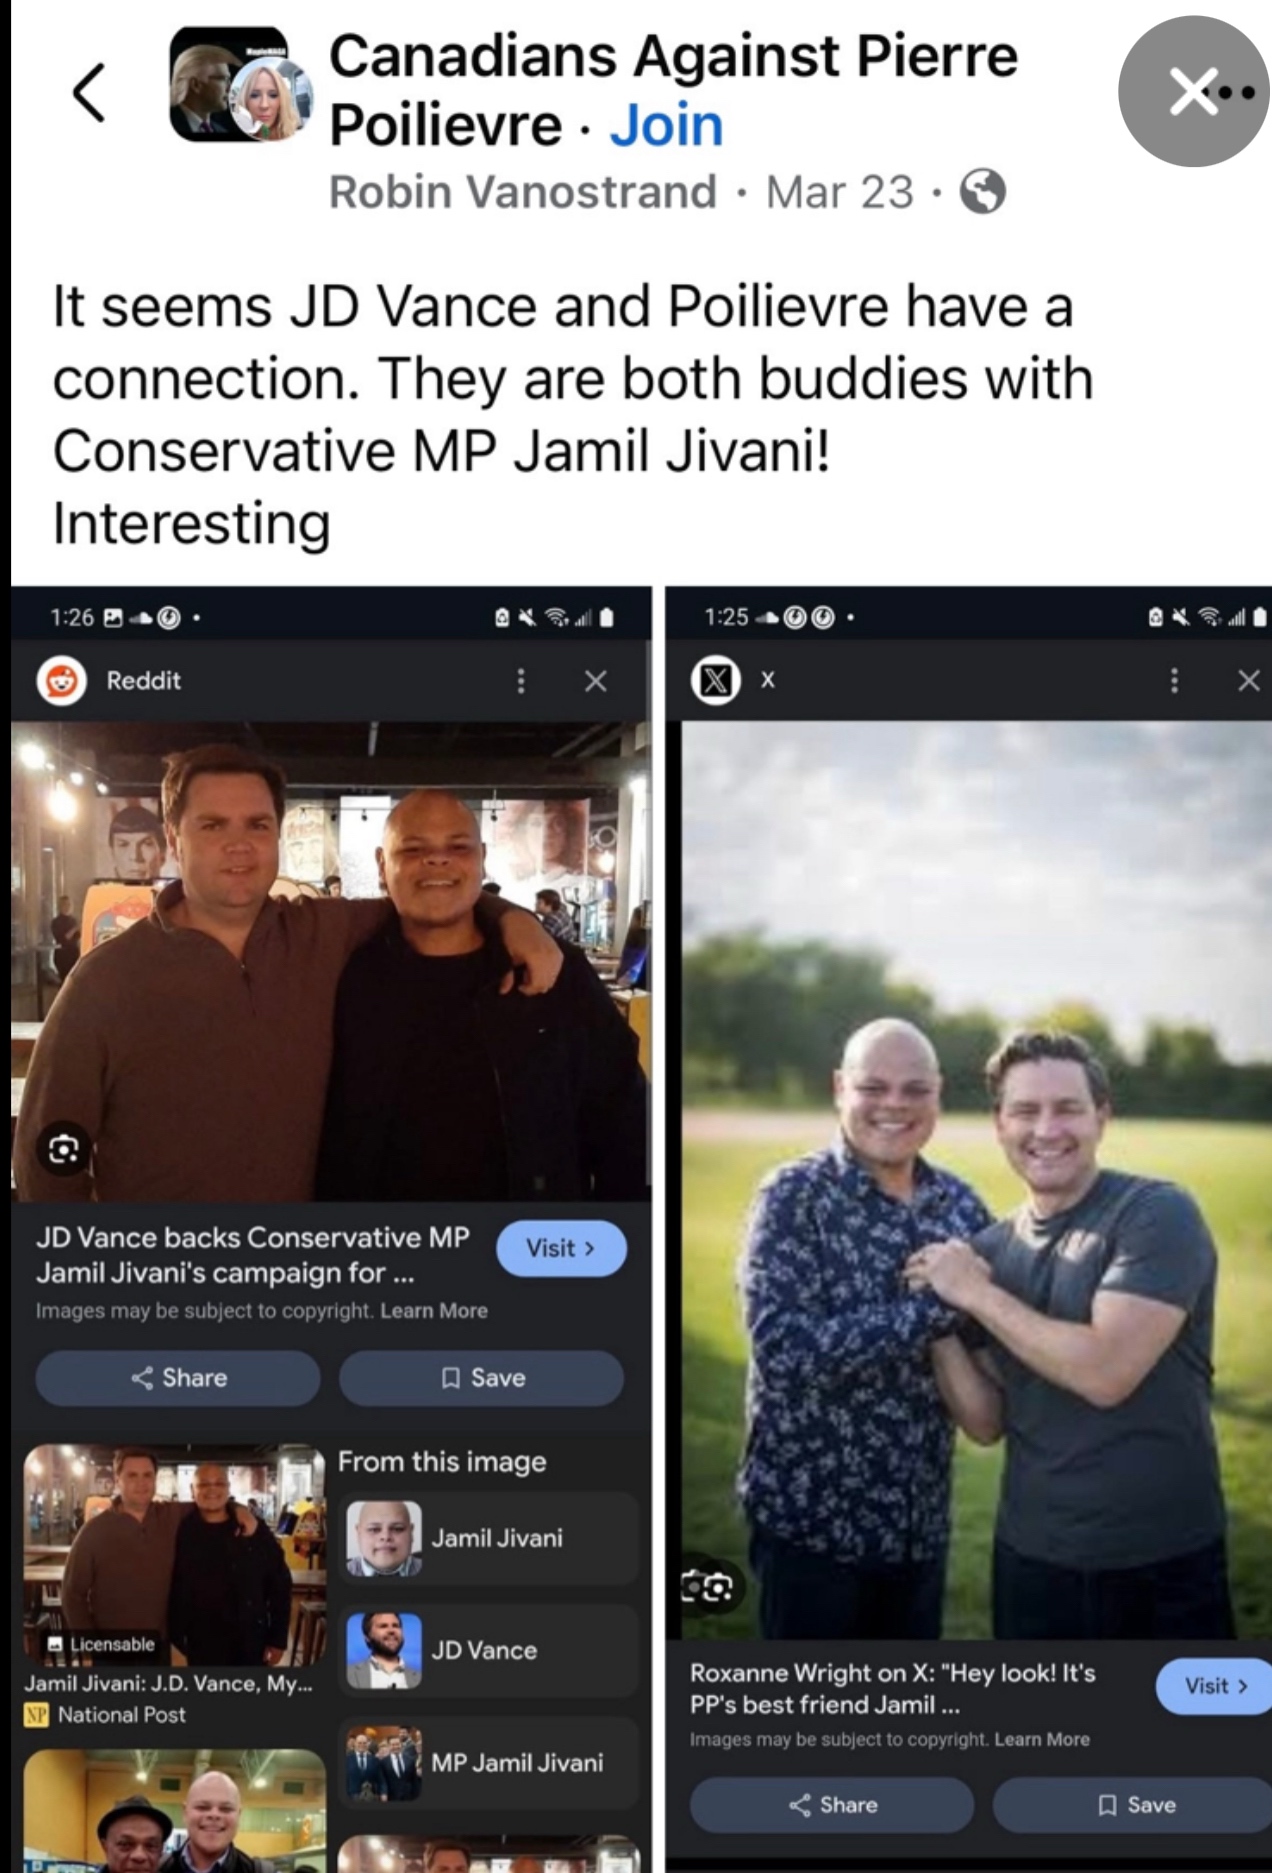Open three-dot menu in X panel
The height and width of the screenshot is (1873, 1272).
[1173, 681]
